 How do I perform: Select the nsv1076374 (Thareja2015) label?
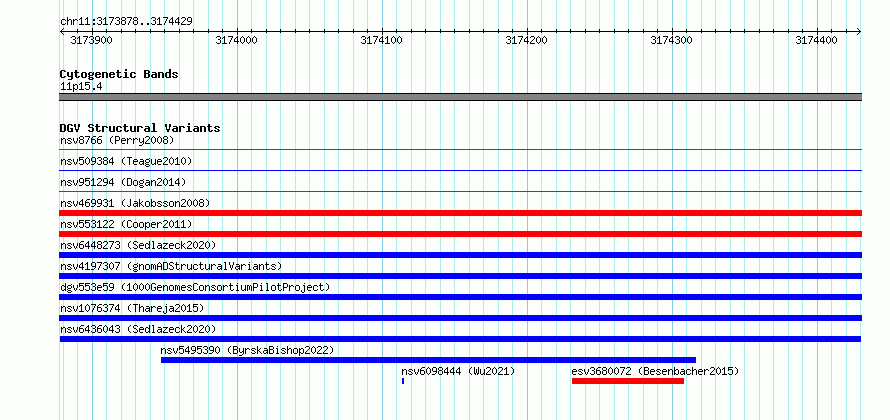[132, 308]
